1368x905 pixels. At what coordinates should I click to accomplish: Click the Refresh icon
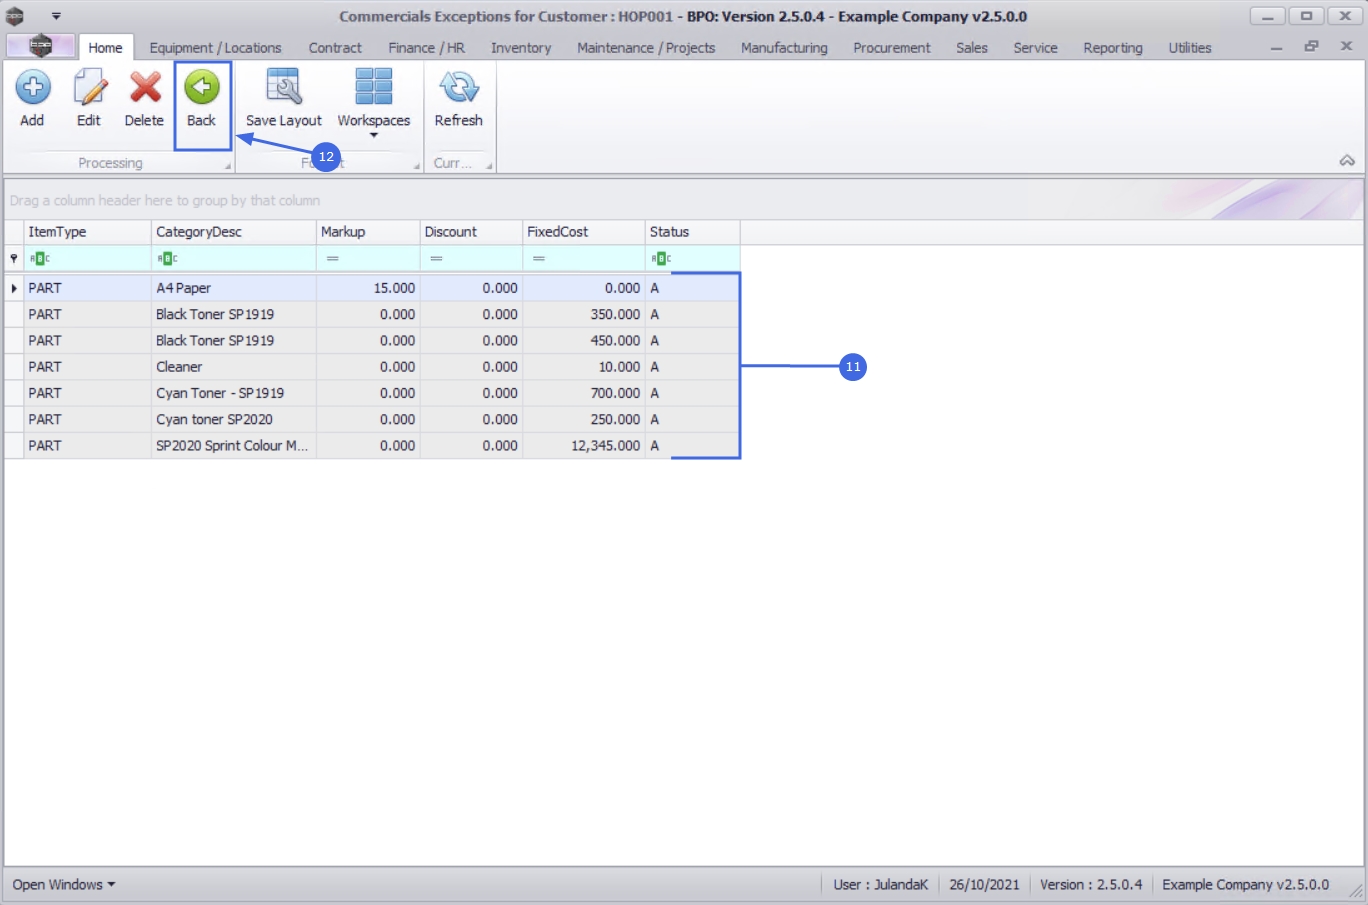pyautogui.click(x=458, y=88)
